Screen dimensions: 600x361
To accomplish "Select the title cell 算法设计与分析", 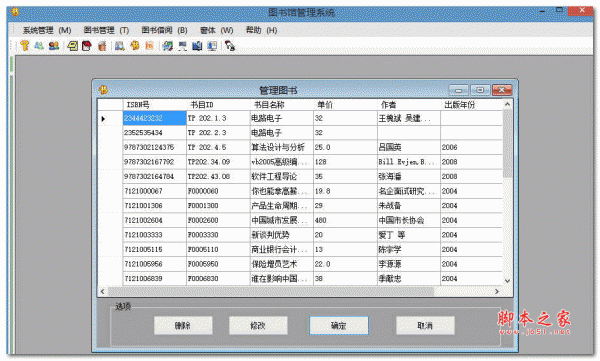I will (282, 147).
